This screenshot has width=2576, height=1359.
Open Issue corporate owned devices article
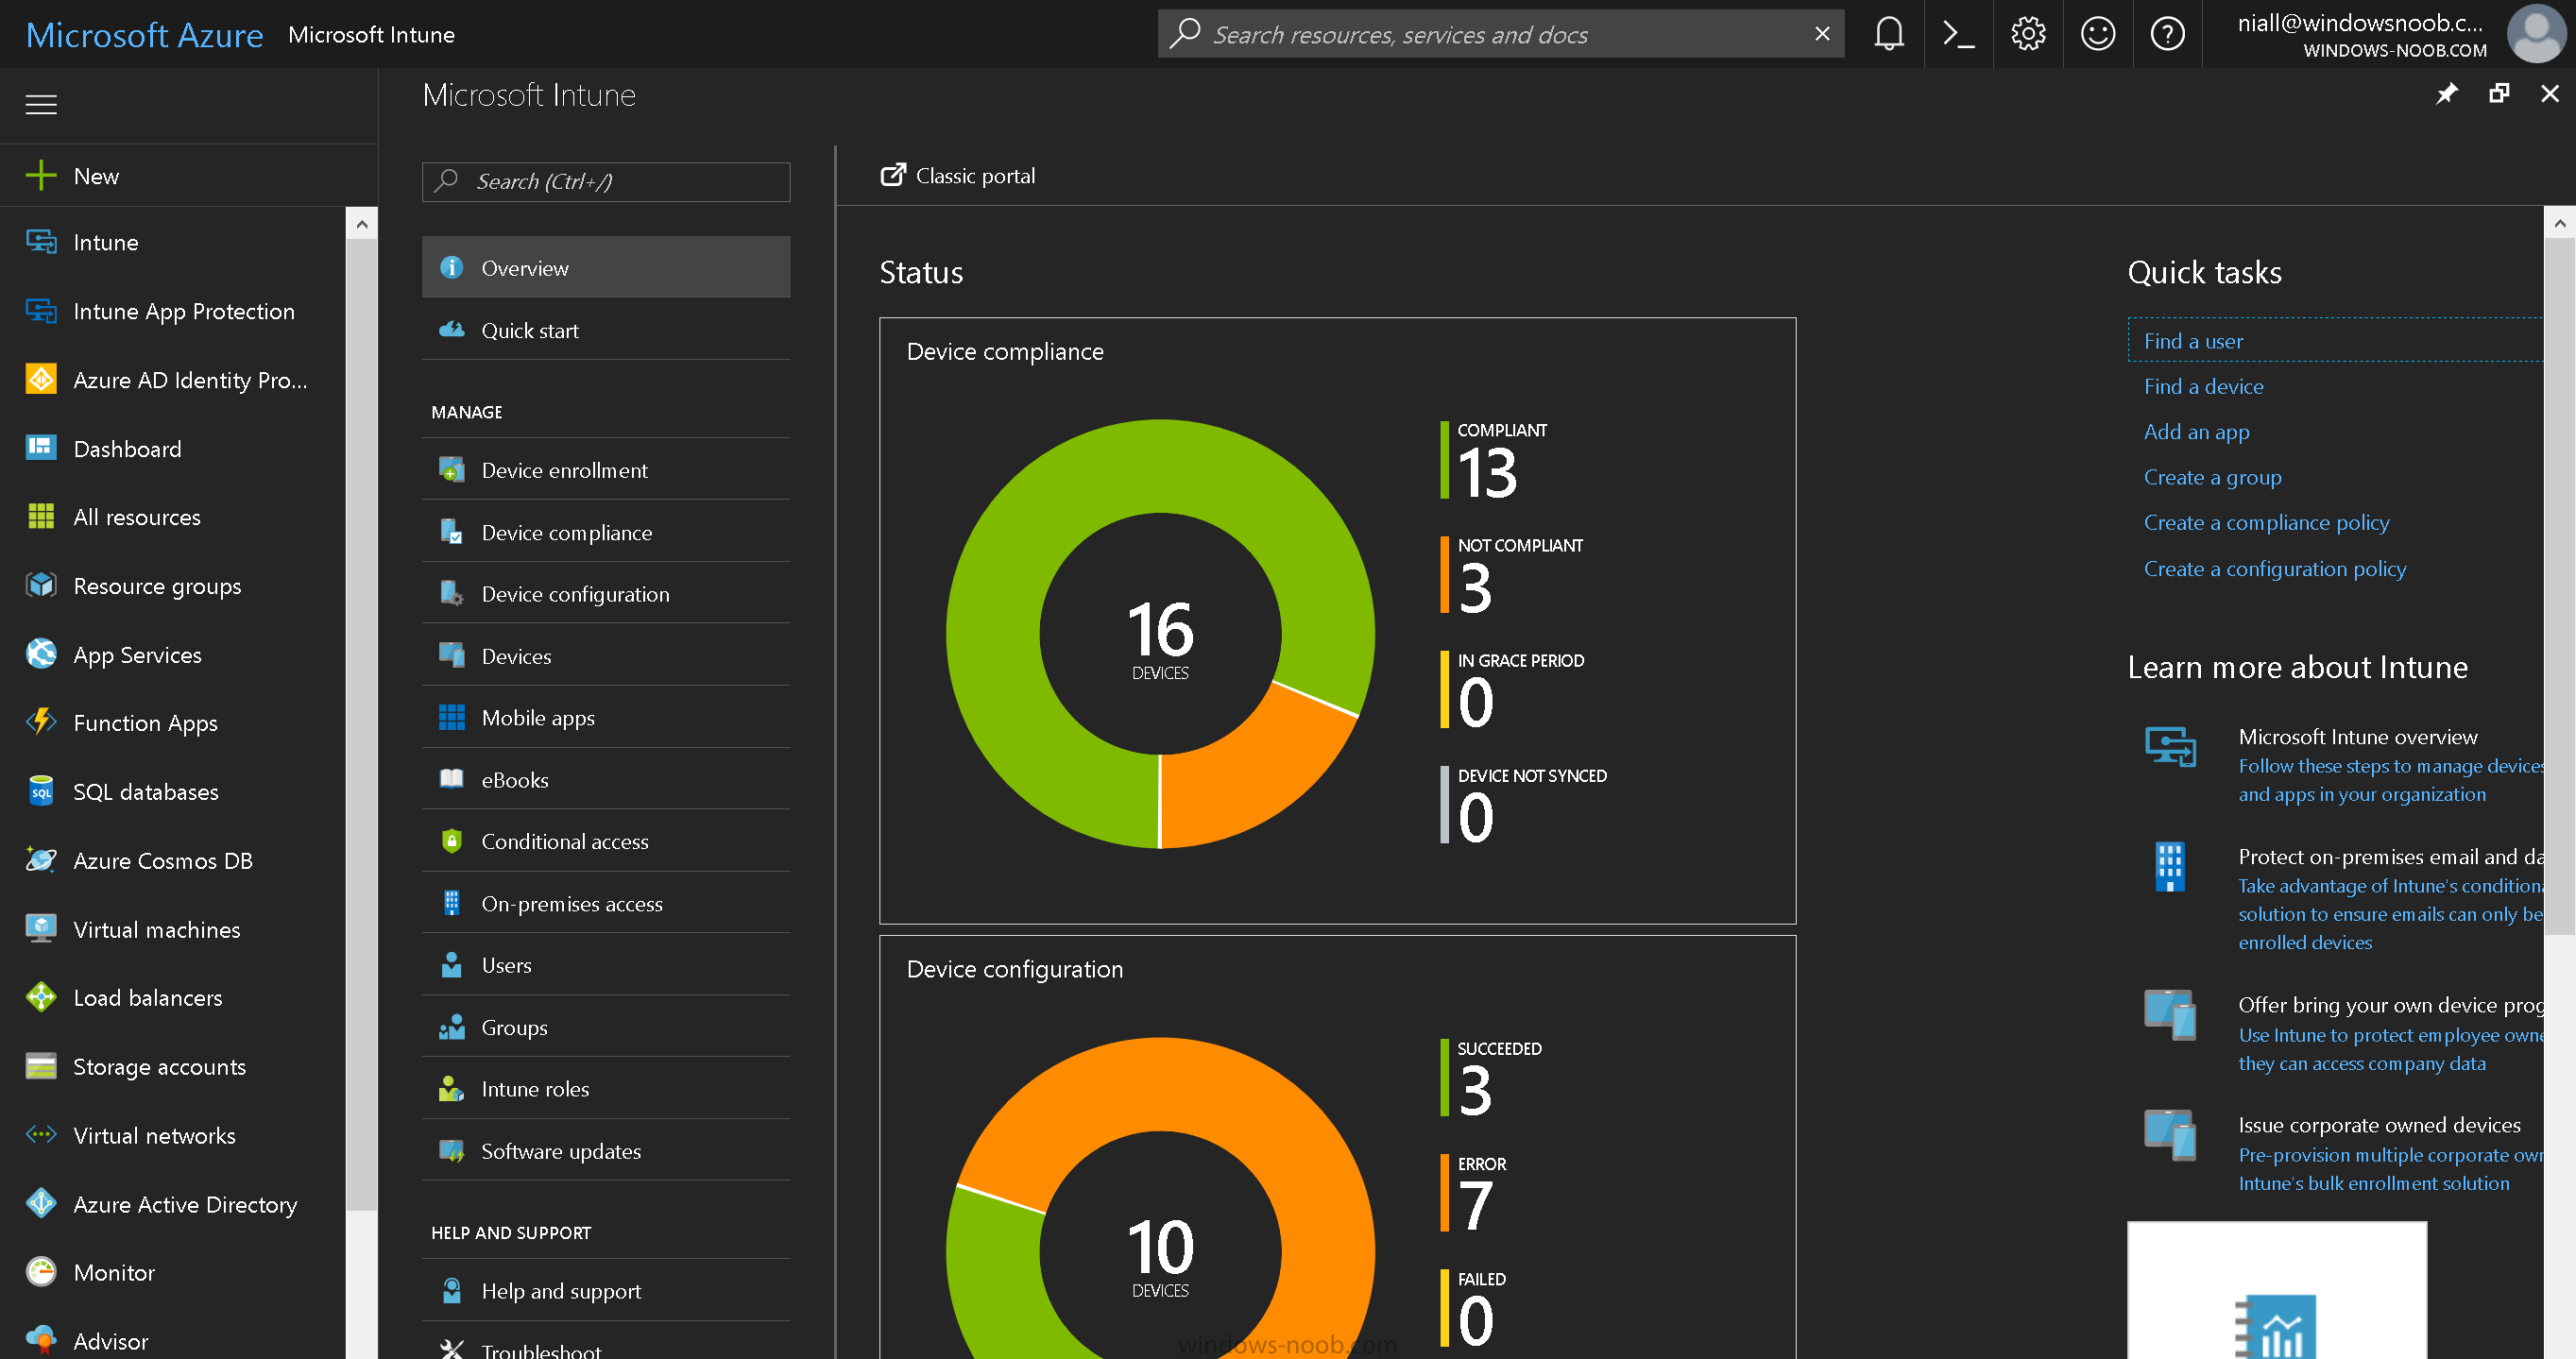click(2379, 1124)
